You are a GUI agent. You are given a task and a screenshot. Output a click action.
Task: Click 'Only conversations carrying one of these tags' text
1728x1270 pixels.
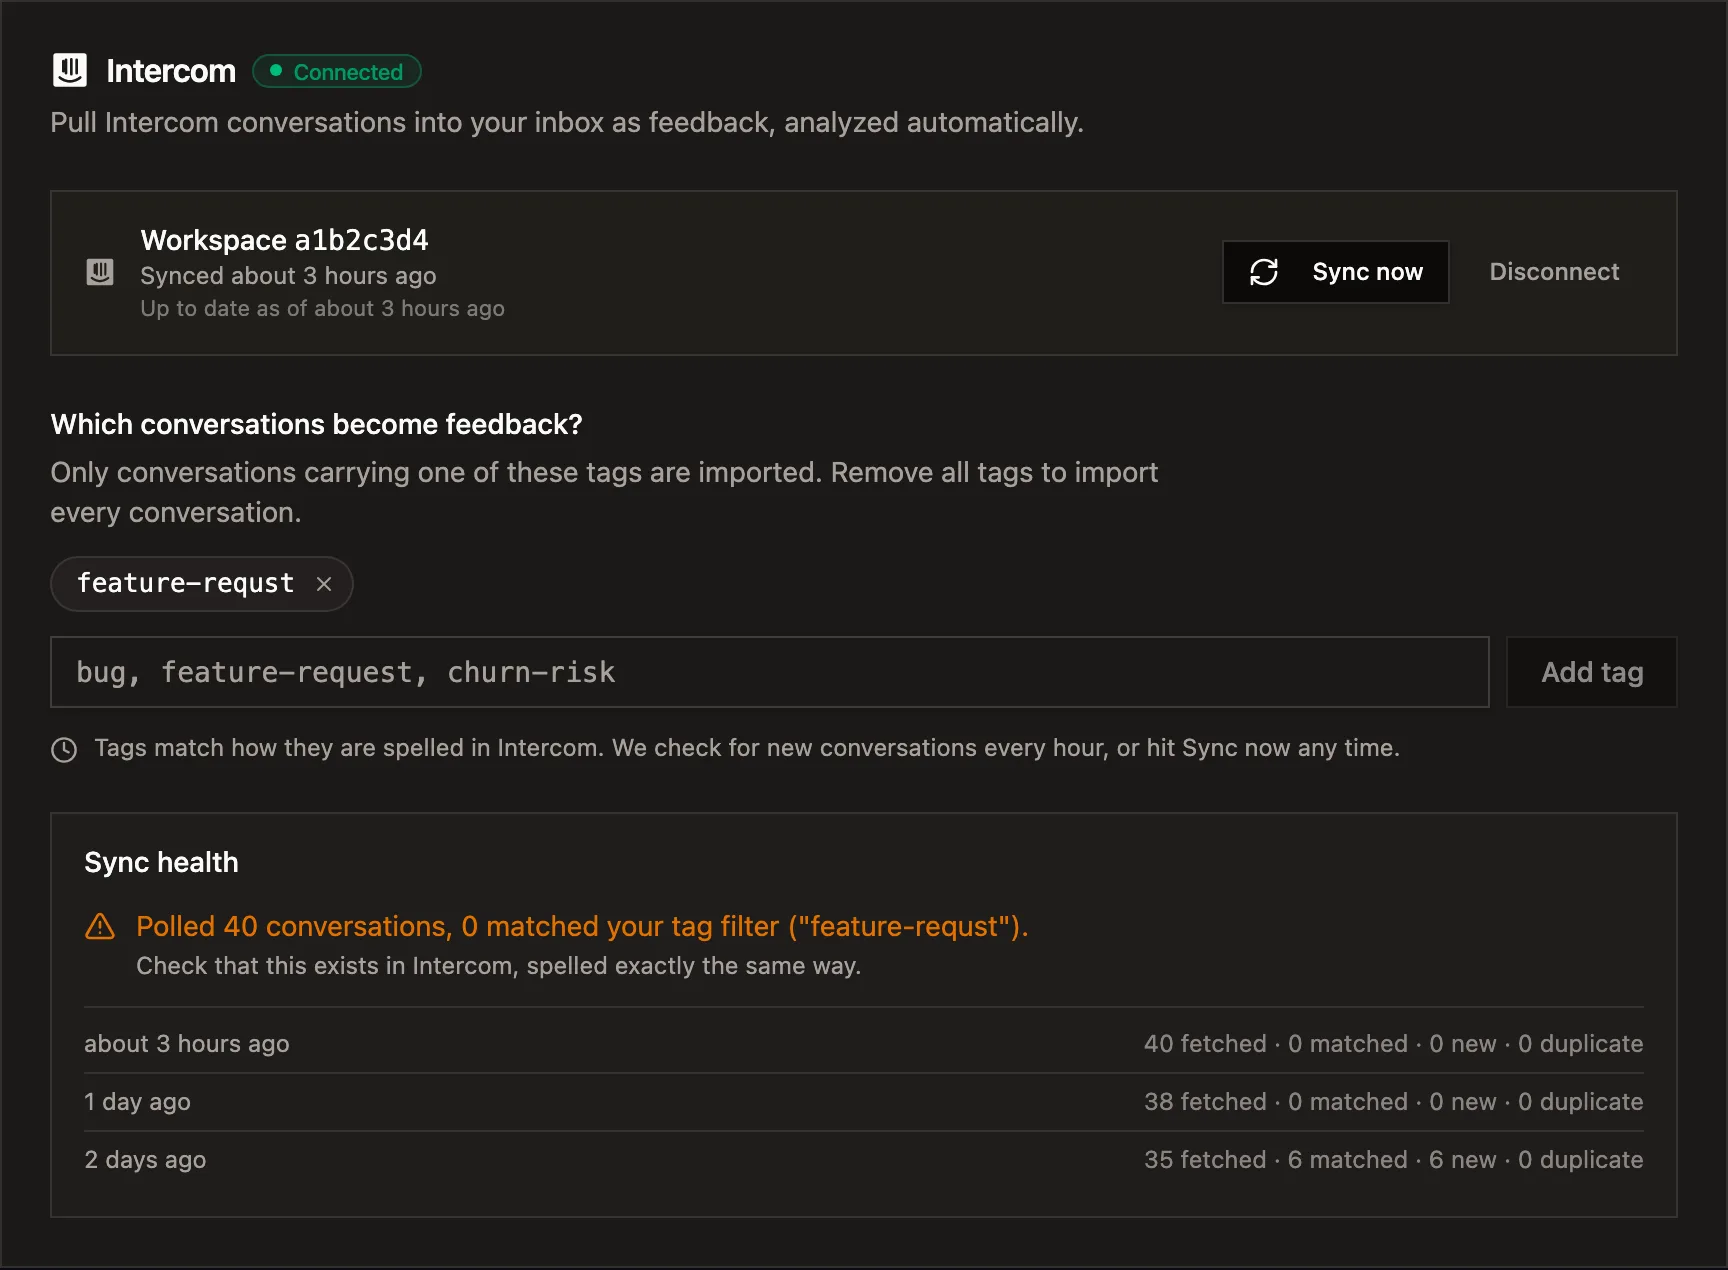(604, 492)
